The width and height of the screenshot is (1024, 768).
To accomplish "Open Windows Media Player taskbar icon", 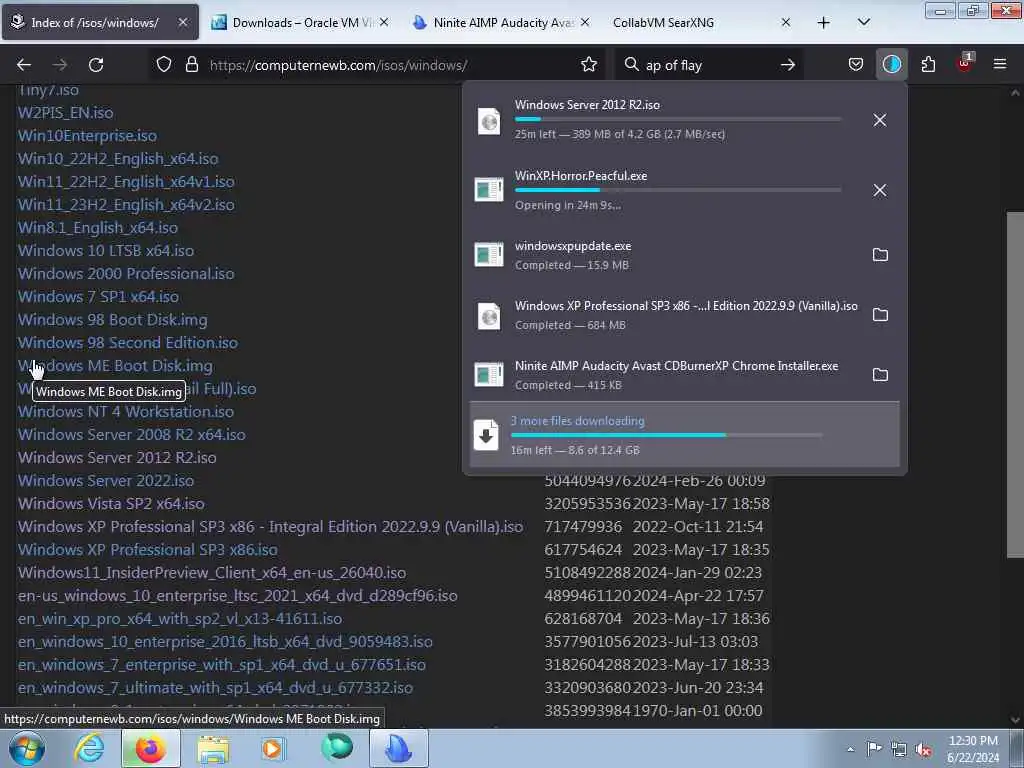I will [273, 749].
